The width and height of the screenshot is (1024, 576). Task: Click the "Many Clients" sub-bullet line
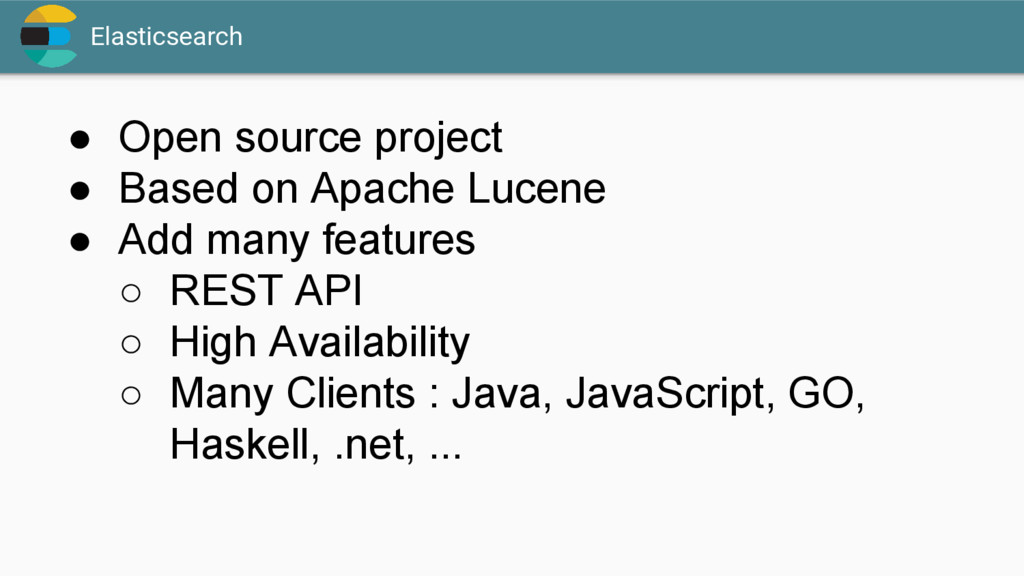[517, 394]
